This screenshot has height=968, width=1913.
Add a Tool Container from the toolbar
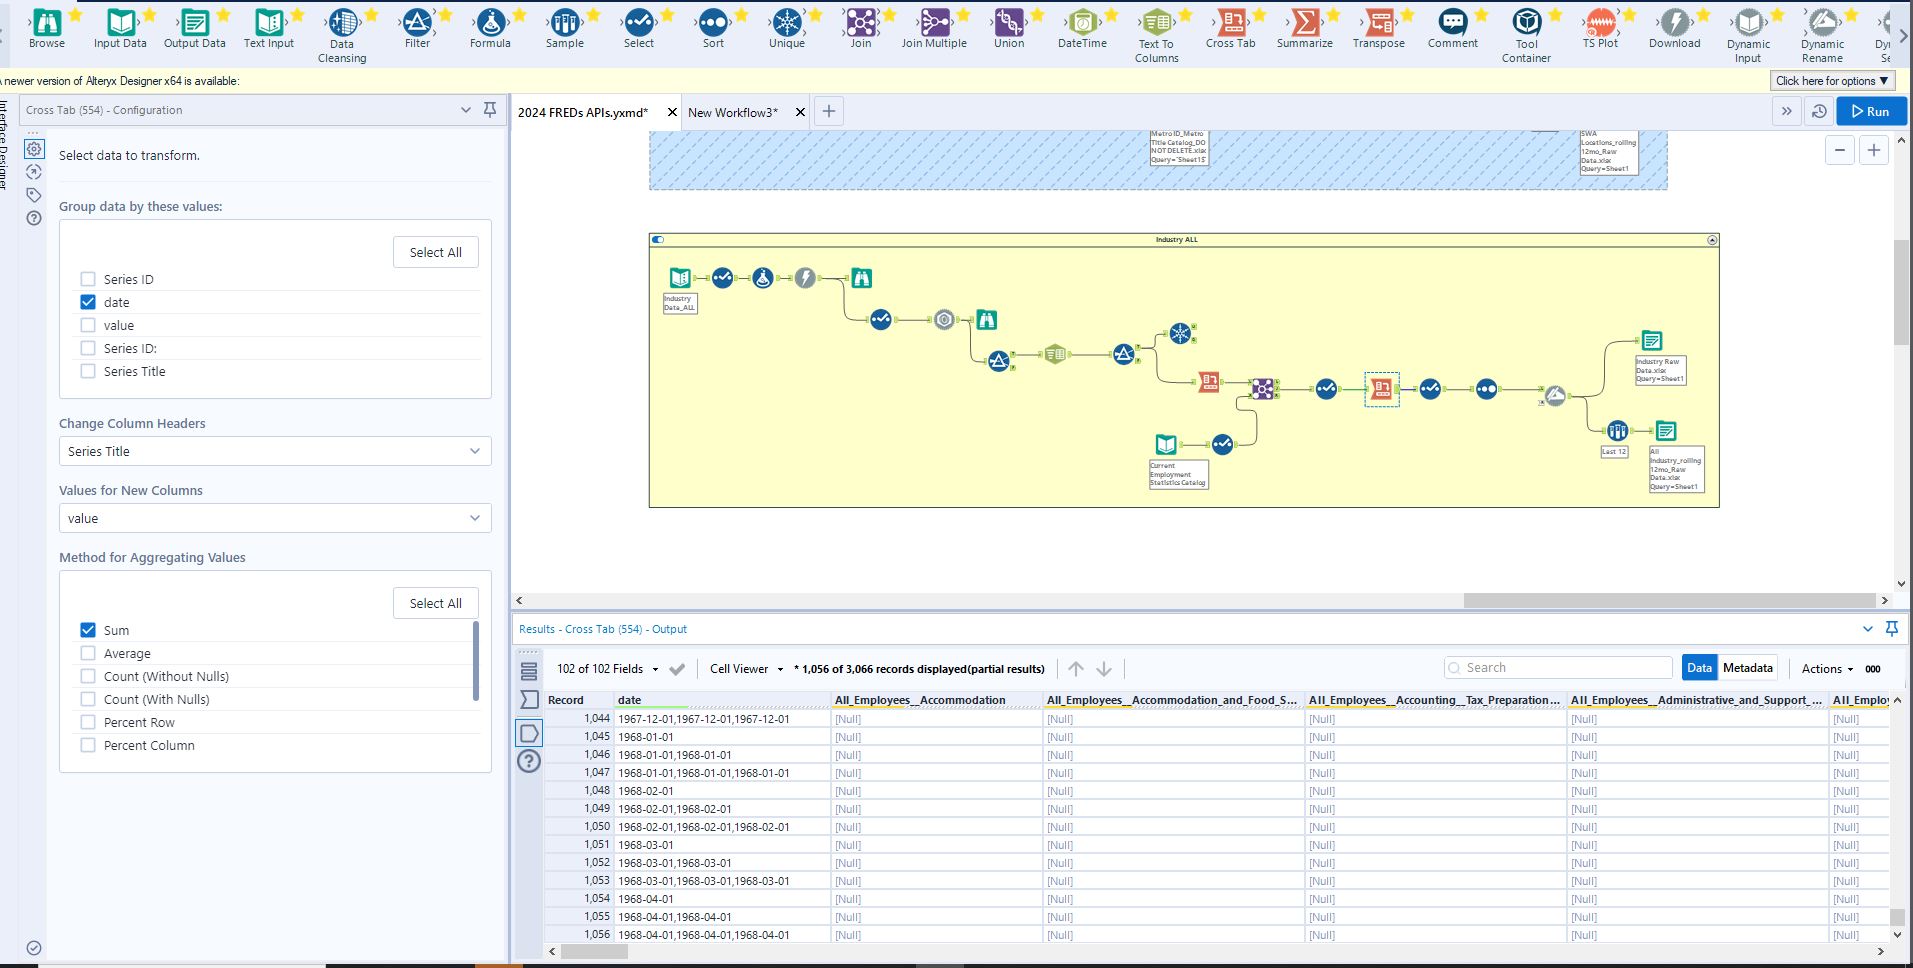1525,25
